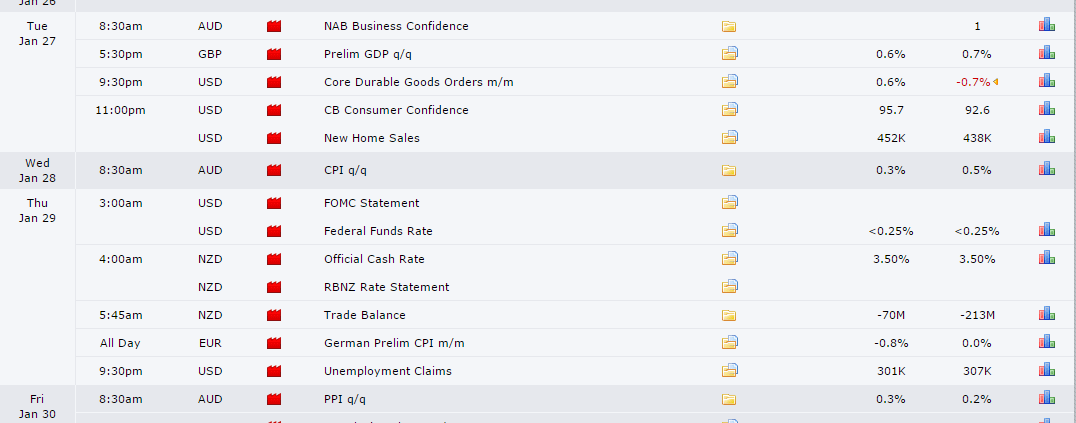Click red impact icon for Unemployment Claims
Screen dimensions: 1076x423
point(274,371)
